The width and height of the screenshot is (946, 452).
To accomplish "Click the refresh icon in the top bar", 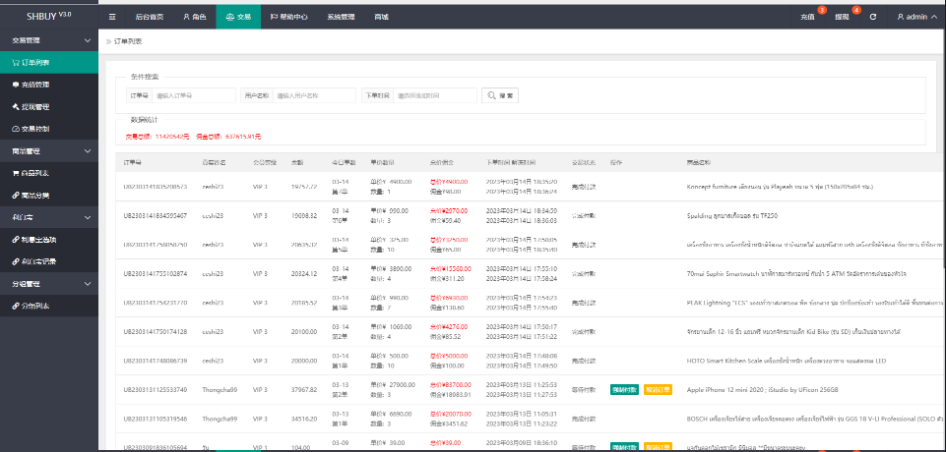I will coord(872,17).
